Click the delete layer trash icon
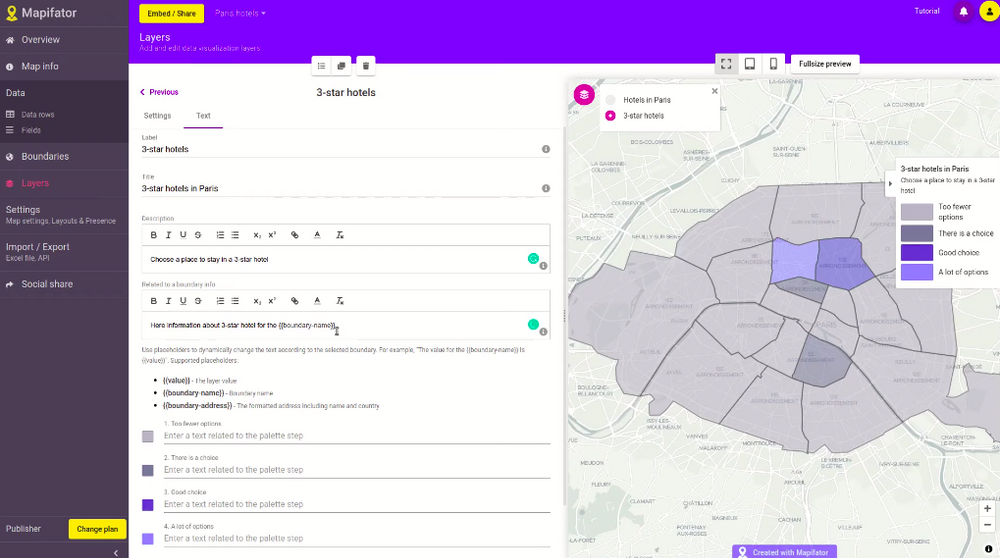The width and height of the screenshot is (1000, 558). [x=365, y=66]
